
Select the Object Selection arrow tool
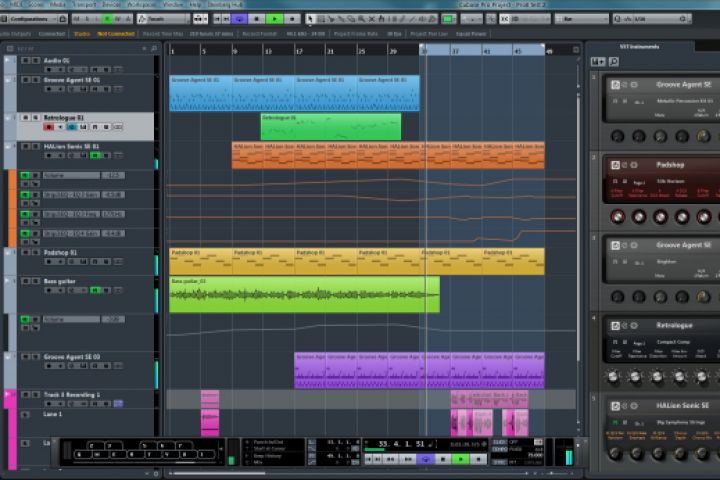click(310, 18)
